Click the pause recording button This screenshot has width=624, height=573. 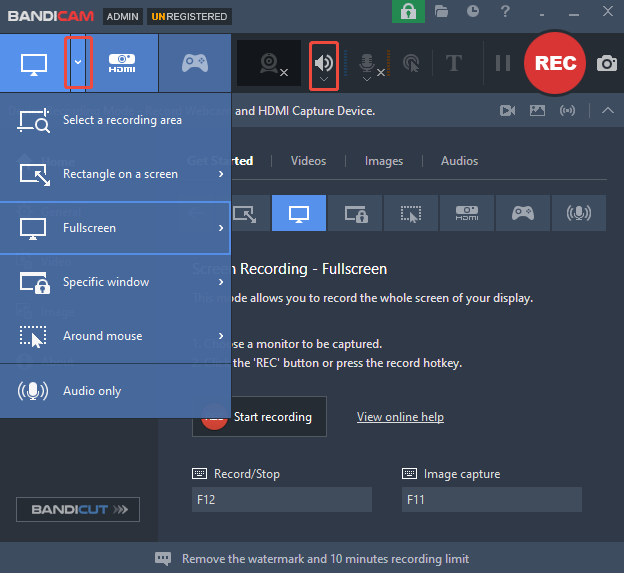[503, 63]
